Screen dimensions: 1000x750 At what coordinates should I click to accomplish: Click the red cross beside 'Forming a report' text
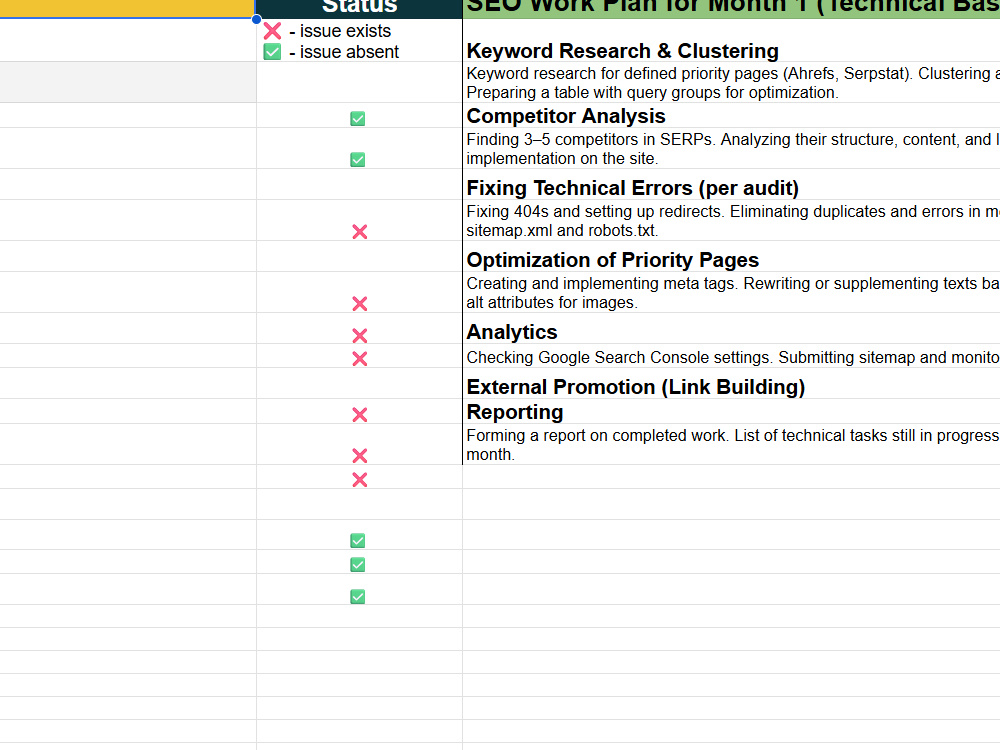pos(360,455)
